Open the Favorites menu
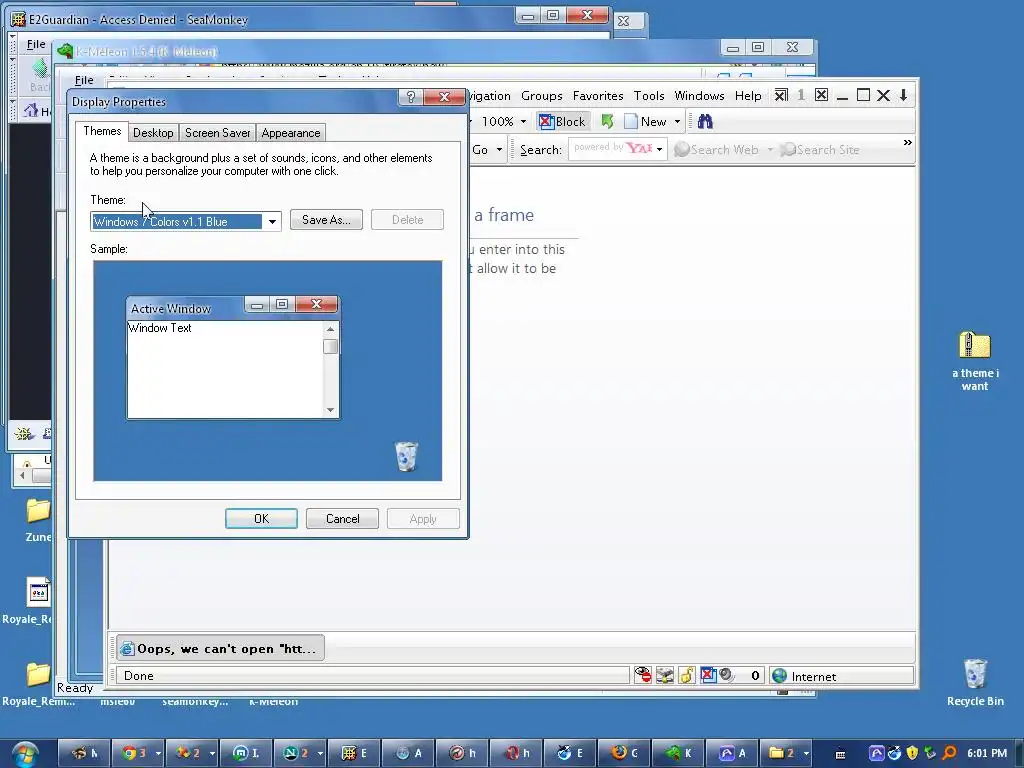Image resolution: width=1024 pixels, height=768 pixels. click(x=598, y=95)
